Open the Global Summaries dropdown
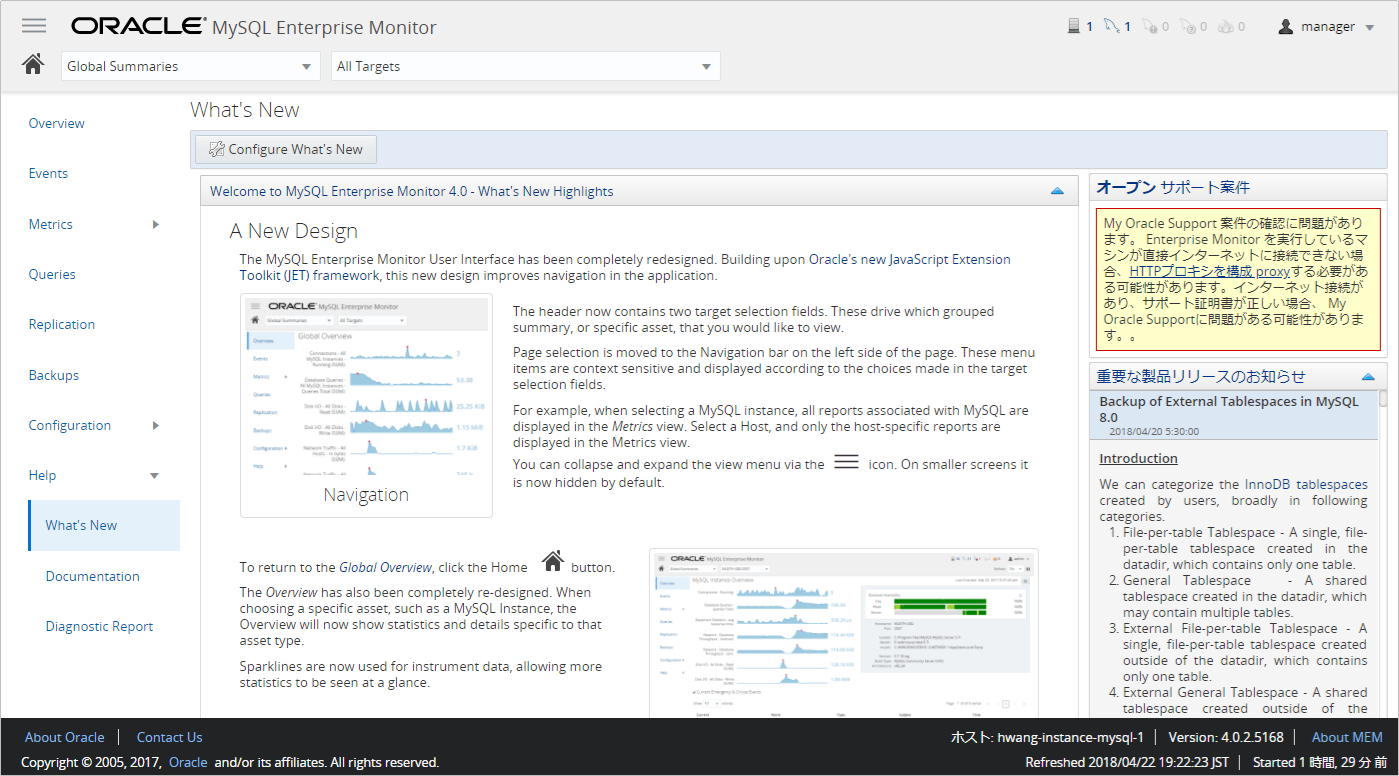The image size is (1399, 776). (191, 66)
